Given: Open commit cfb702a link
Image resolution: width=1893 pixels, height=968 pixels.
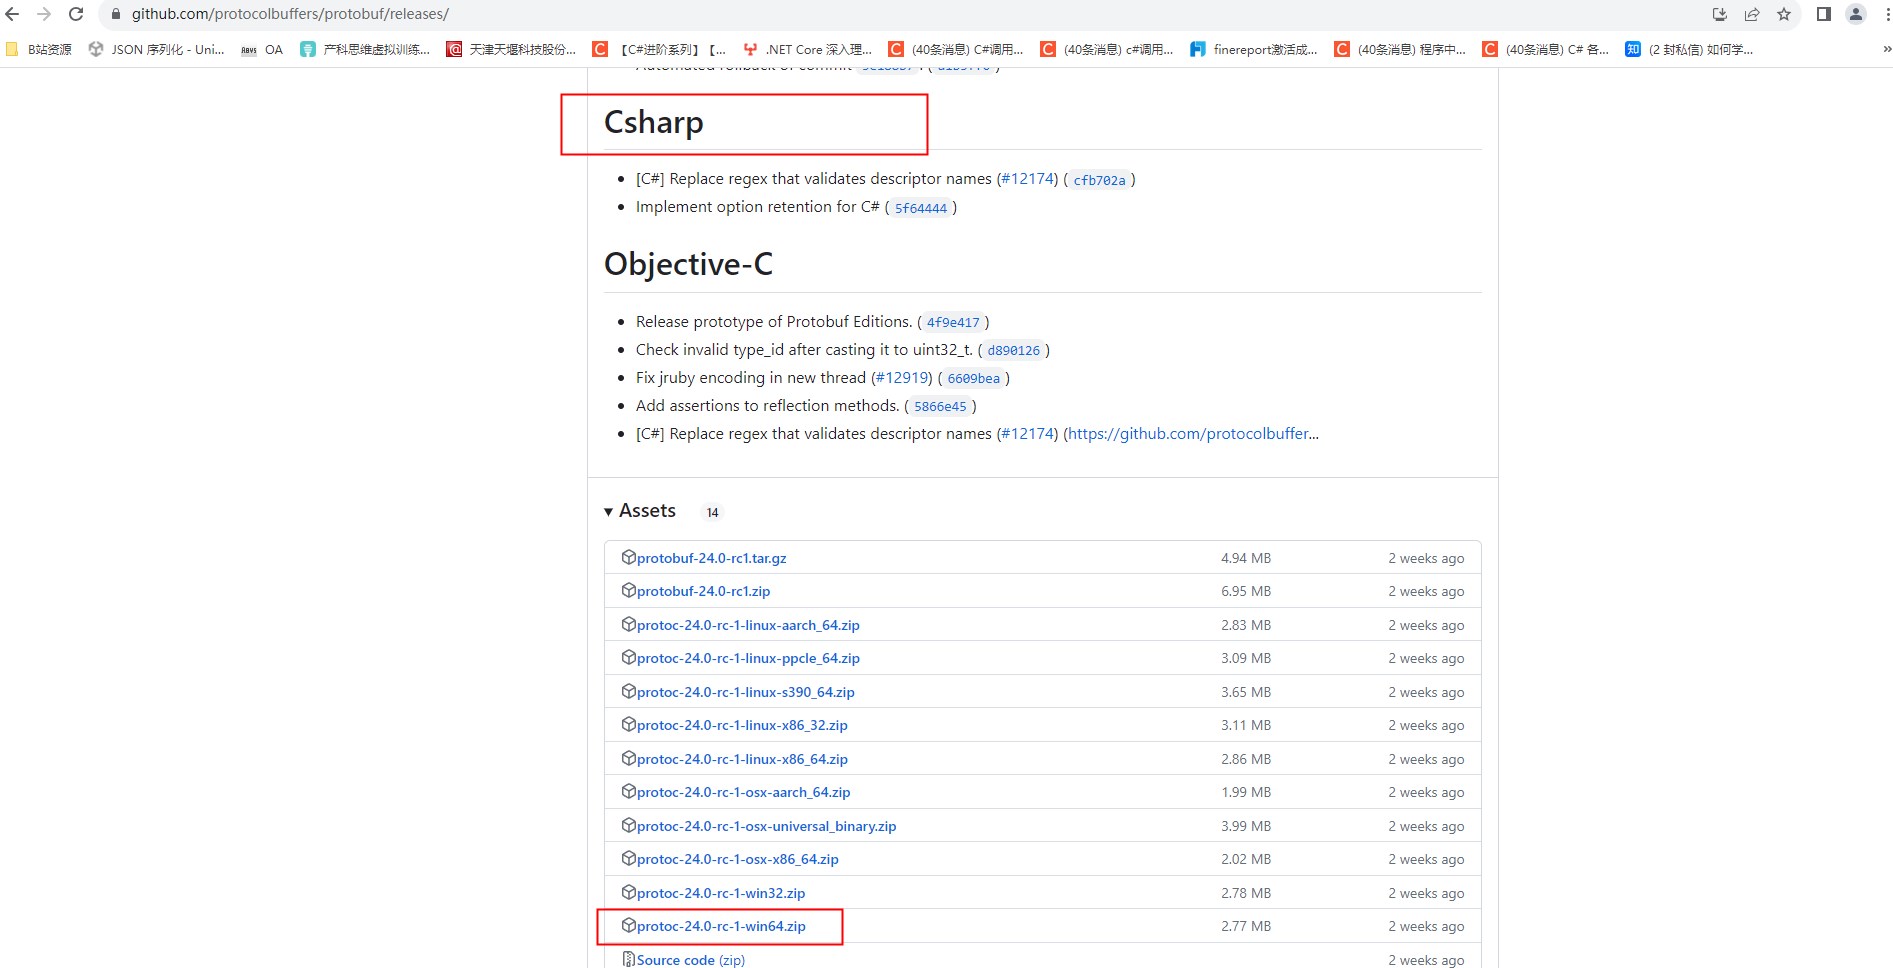Looking at the screenshot, I should 1099,180.
